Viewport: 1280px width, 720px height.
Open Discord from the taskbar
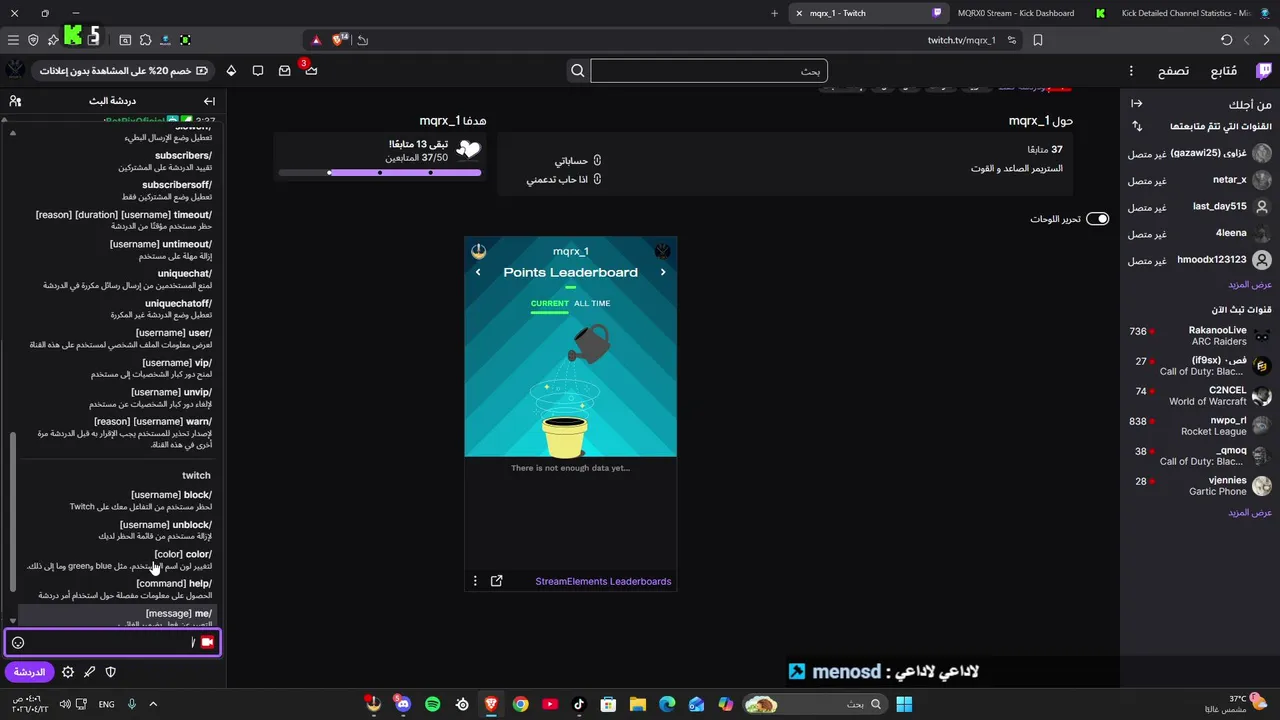tap(402, 704)
